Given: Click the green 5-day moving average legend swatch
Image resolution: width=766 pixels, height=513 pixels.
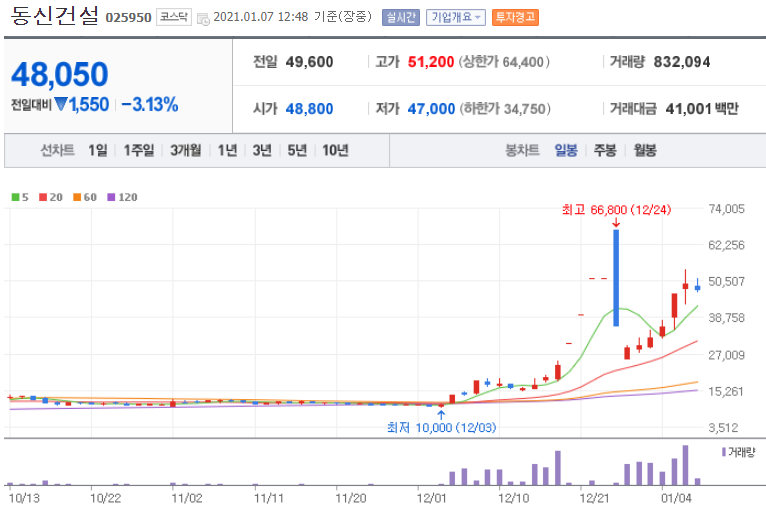Looking at the screenshot, I should pyautogui.click(x=16, y=197).
